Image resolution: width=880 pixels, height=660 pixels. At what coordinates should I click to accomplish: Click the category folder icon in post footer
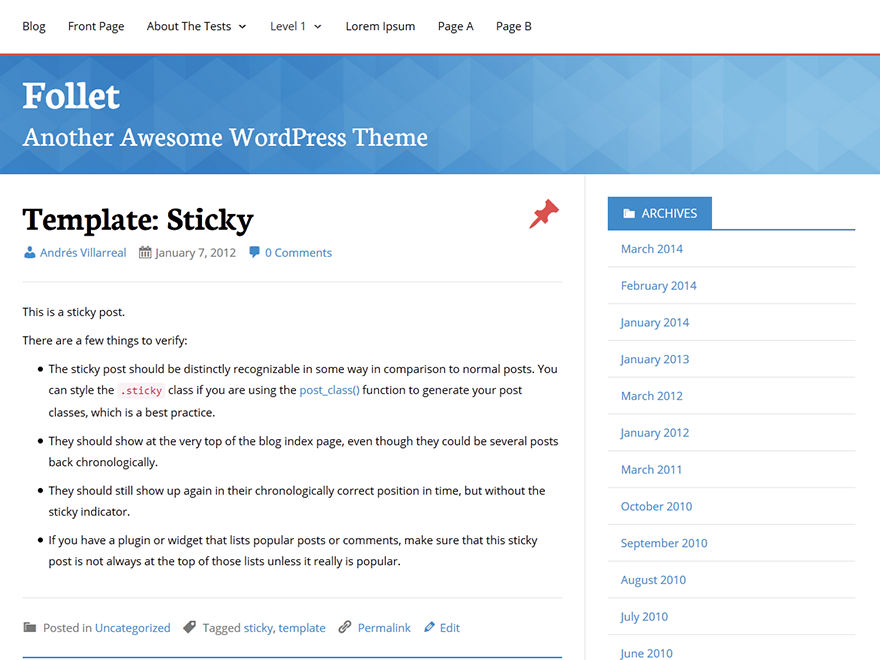[28, 627]
